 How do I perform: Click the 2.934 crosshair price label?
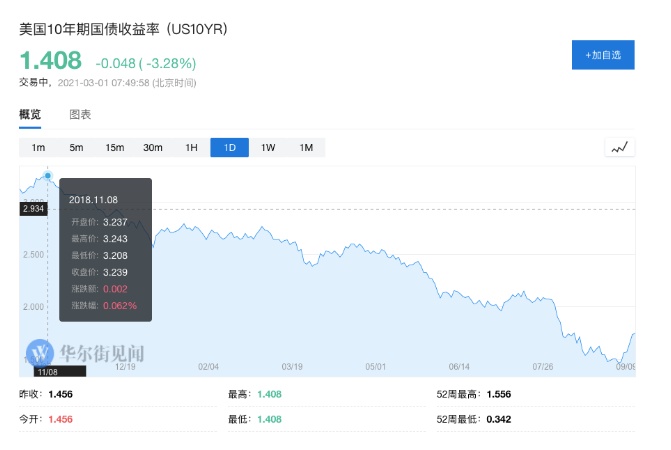tap(33, 209)
